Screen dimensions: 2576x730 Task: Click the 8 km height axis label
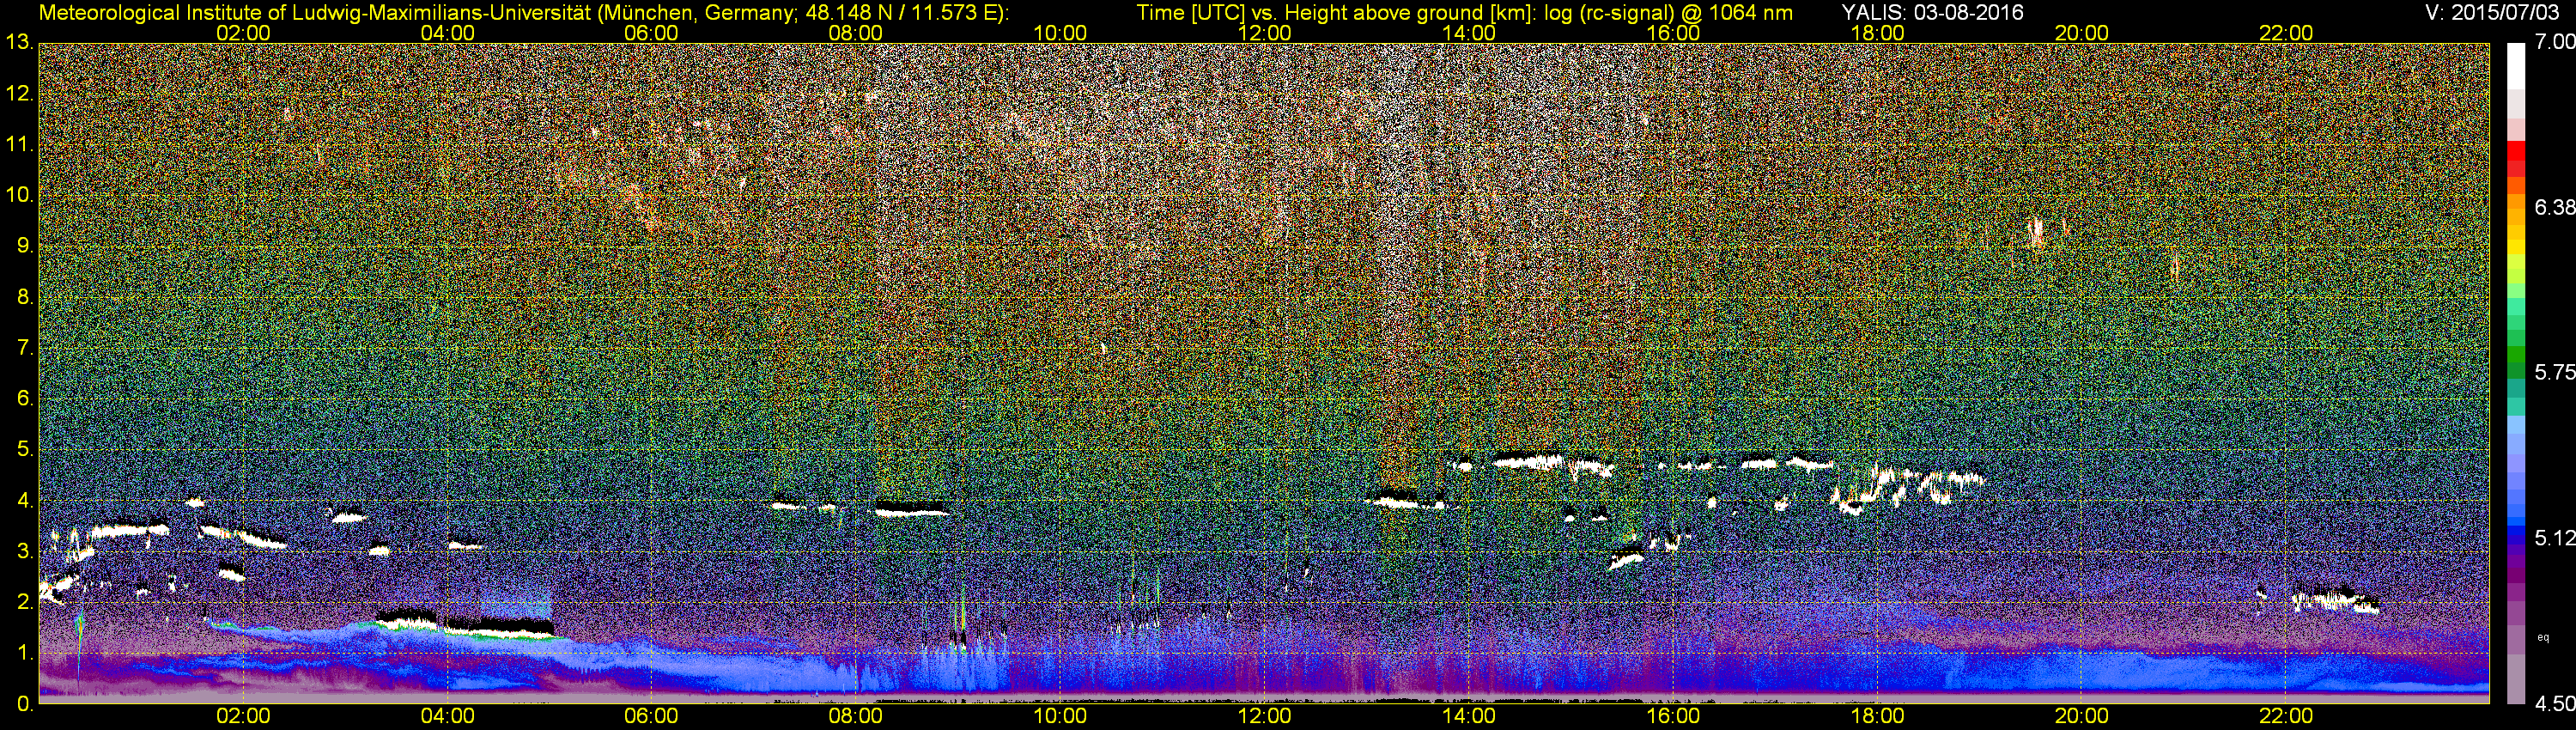pos(25,297)
